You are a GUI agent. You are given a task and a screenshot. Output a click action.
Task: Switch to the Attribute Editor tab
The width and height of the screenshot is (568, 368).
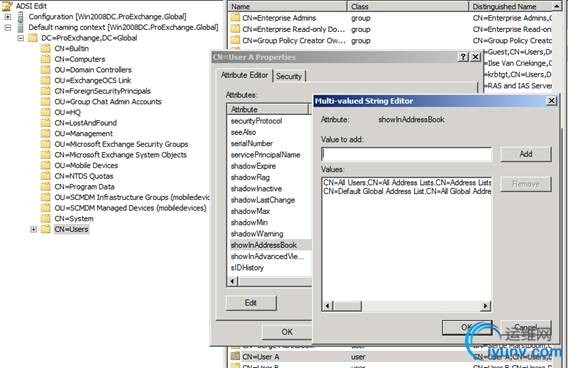245,75
